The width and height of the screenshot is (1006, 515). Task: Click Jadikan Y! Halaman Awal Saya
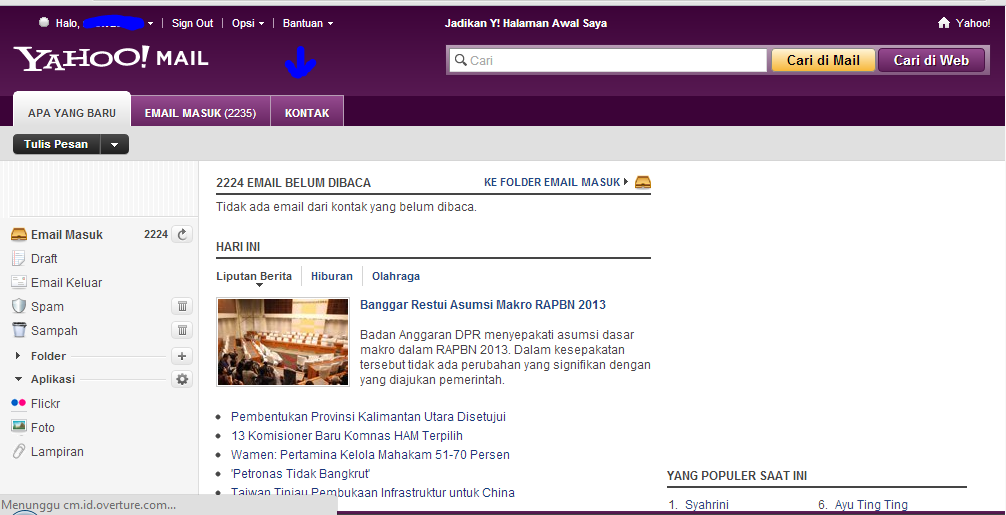[526, 23]
